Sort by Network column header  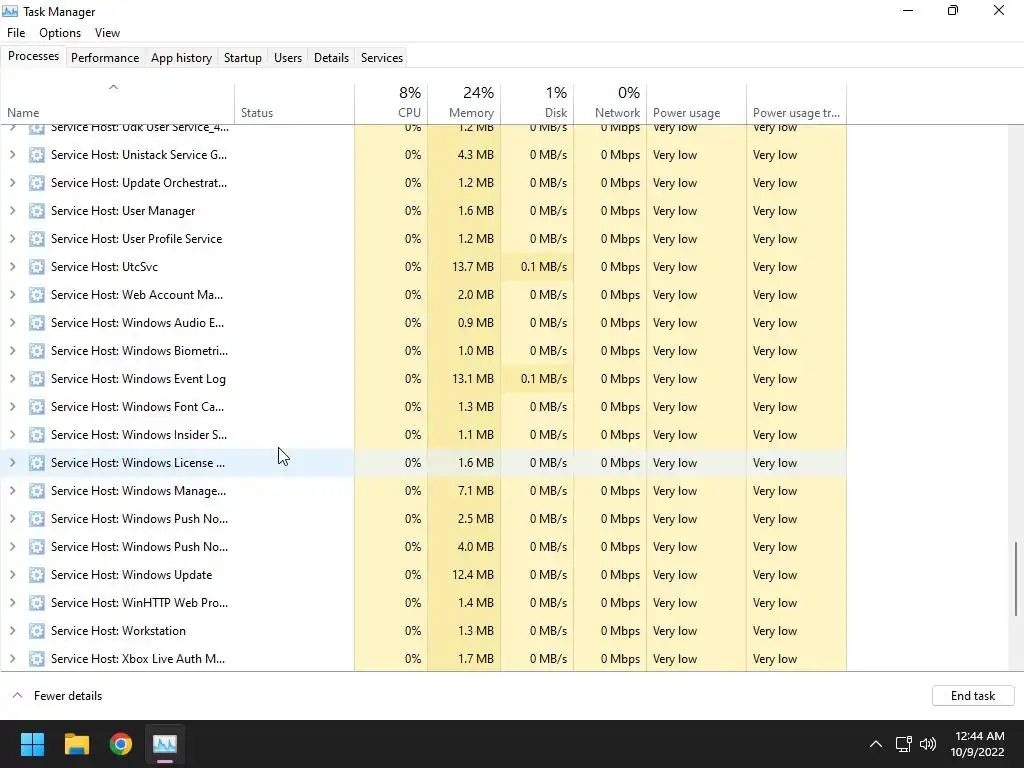610,104
